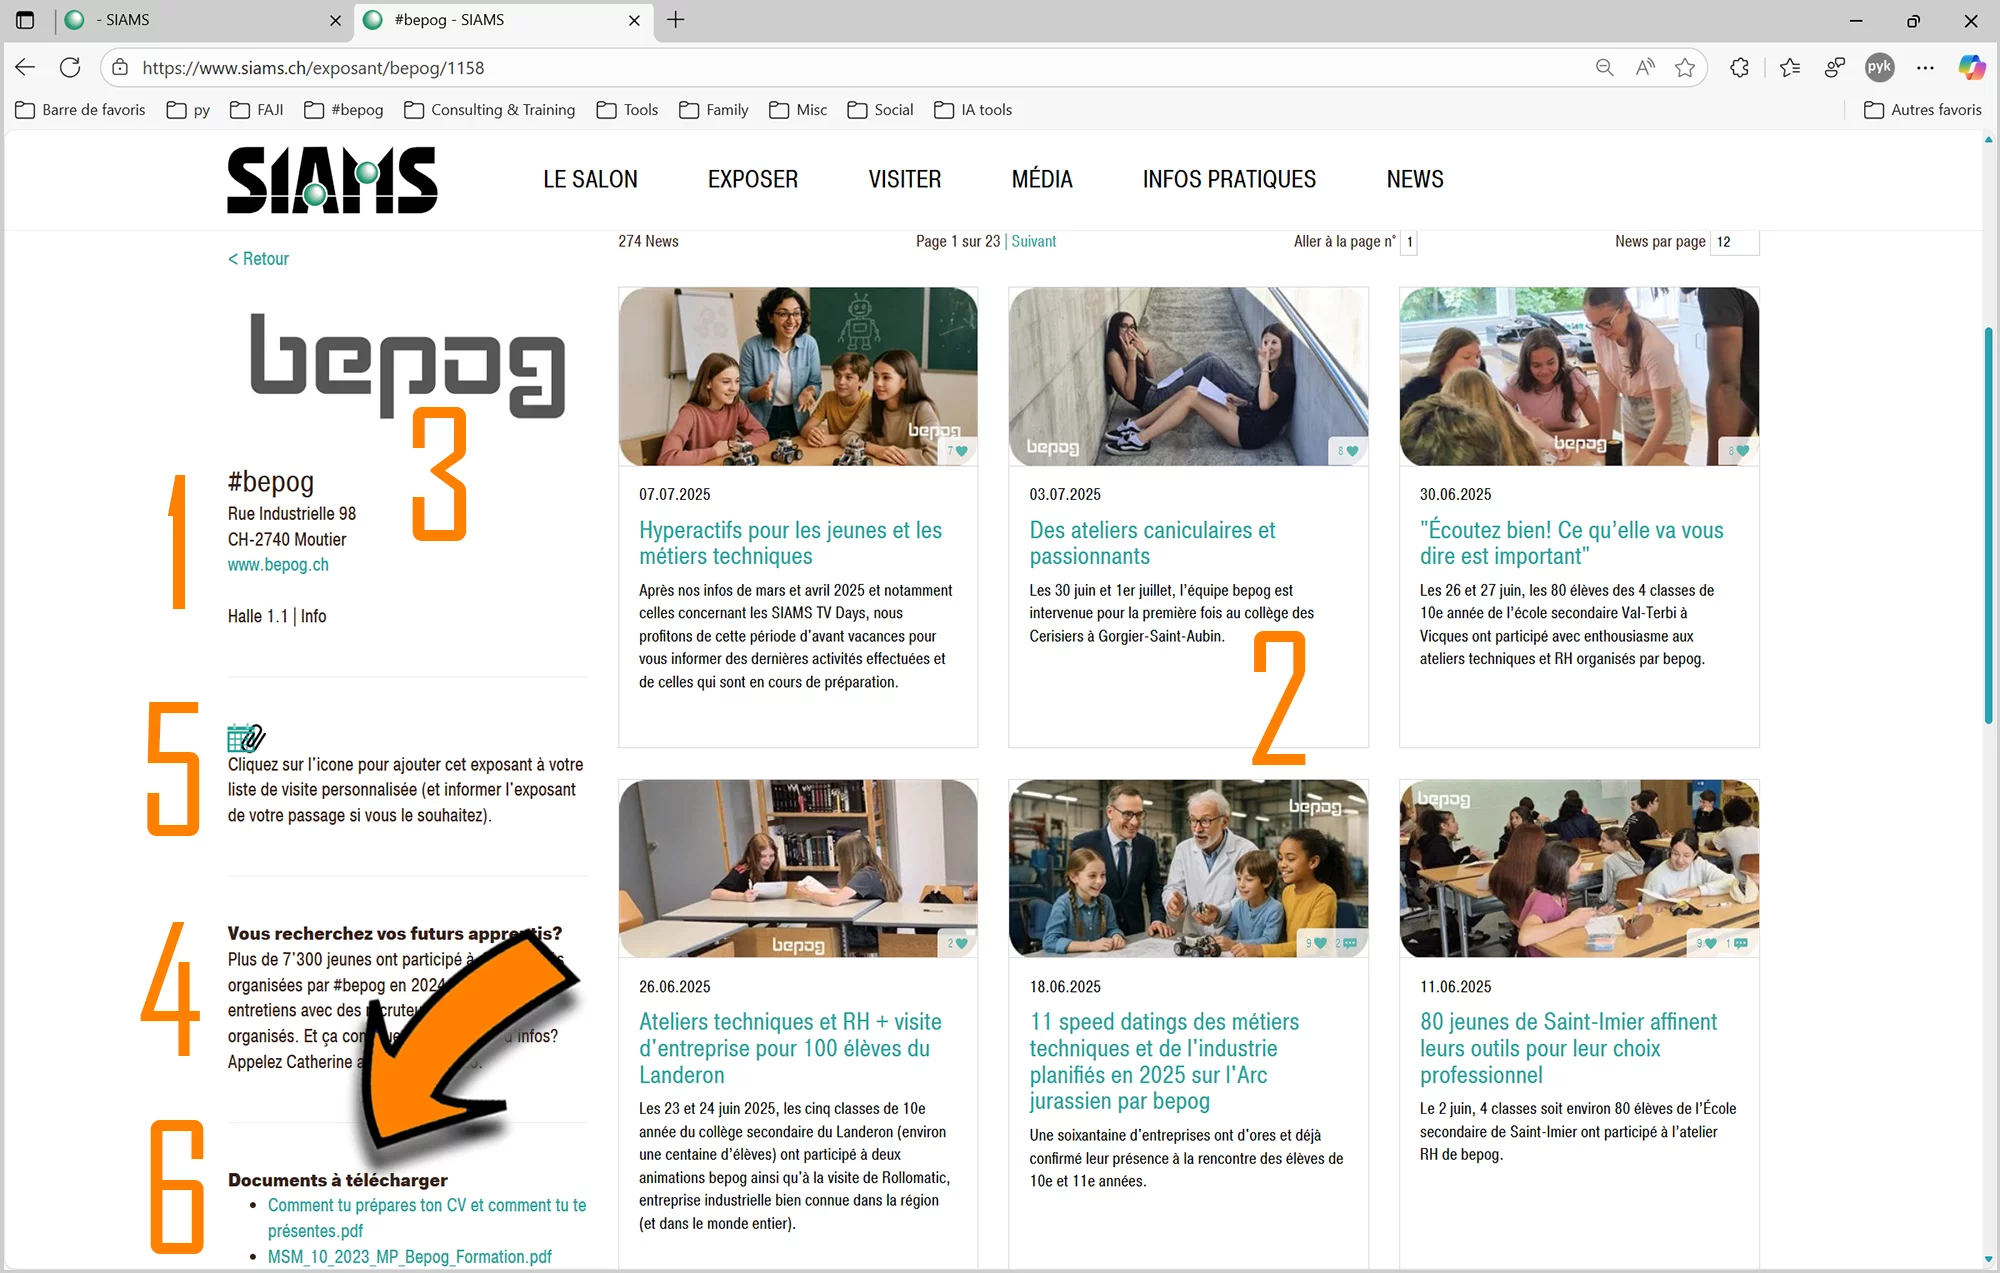The width and height of the screenshot is (2000, 1273).
Task: Open Settings and more menu
Action: (x=1925, y=67)
